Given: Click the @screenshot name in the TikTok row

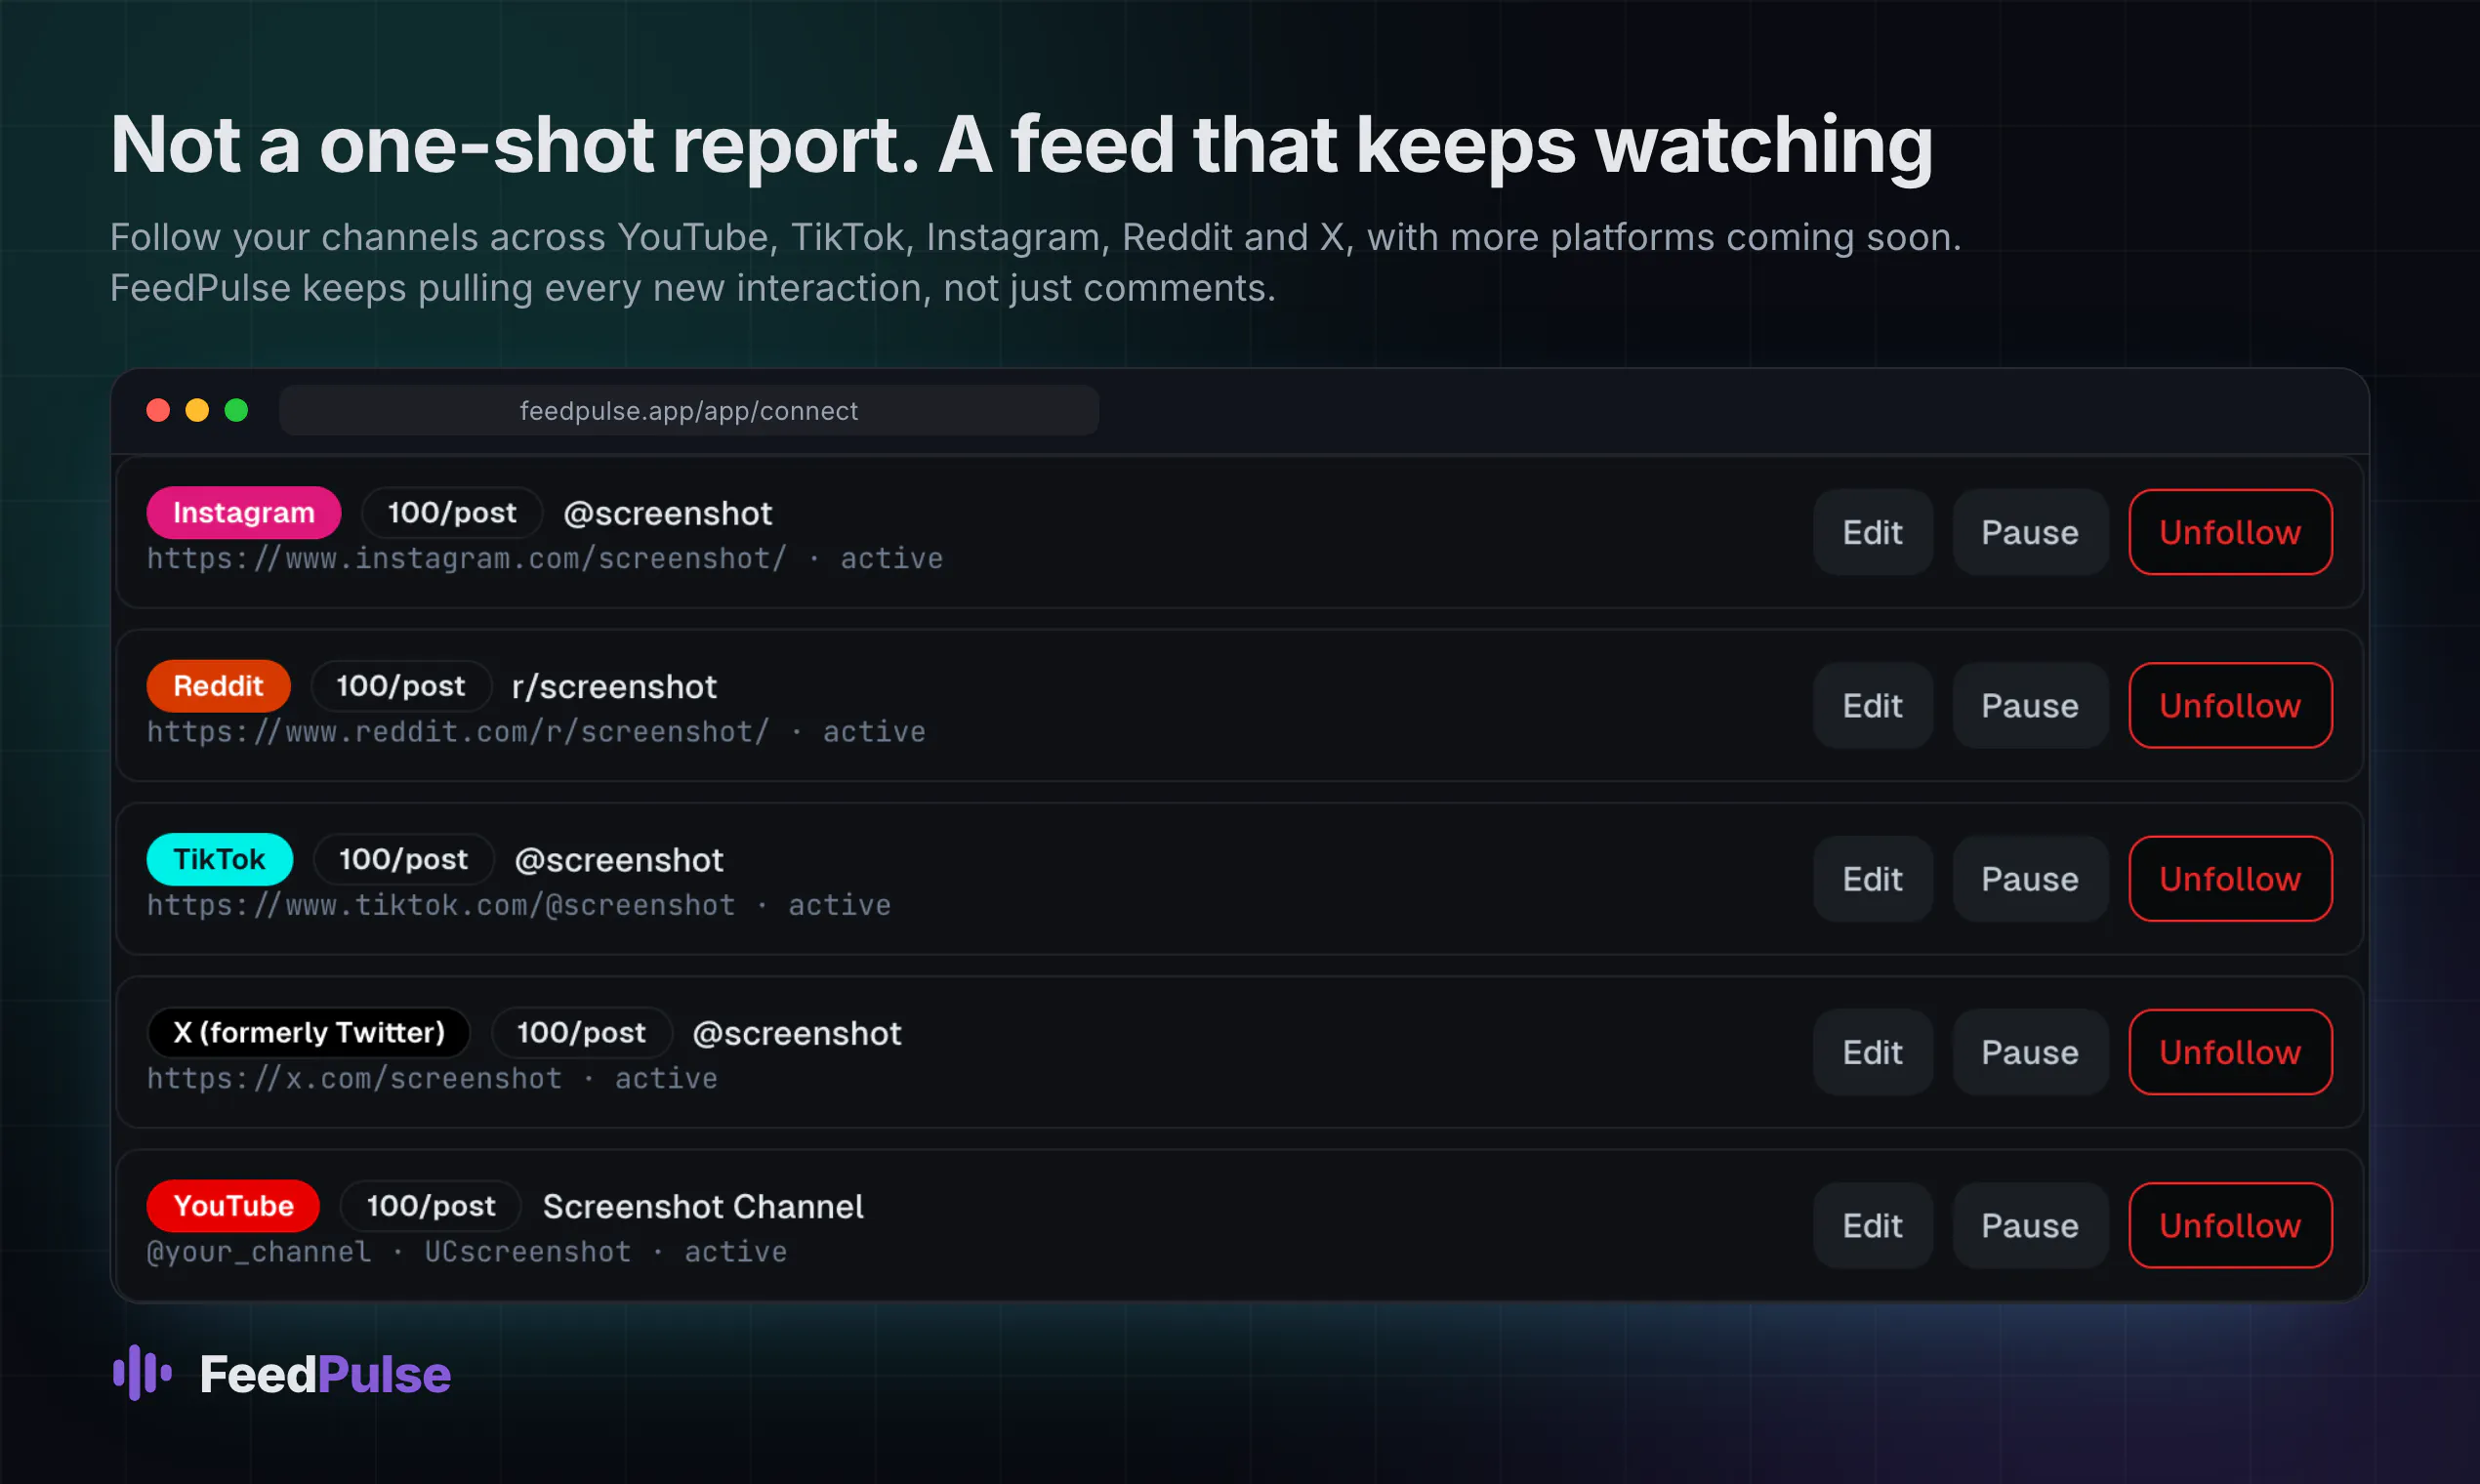Looking at the screenshot, I should (619, 861).
